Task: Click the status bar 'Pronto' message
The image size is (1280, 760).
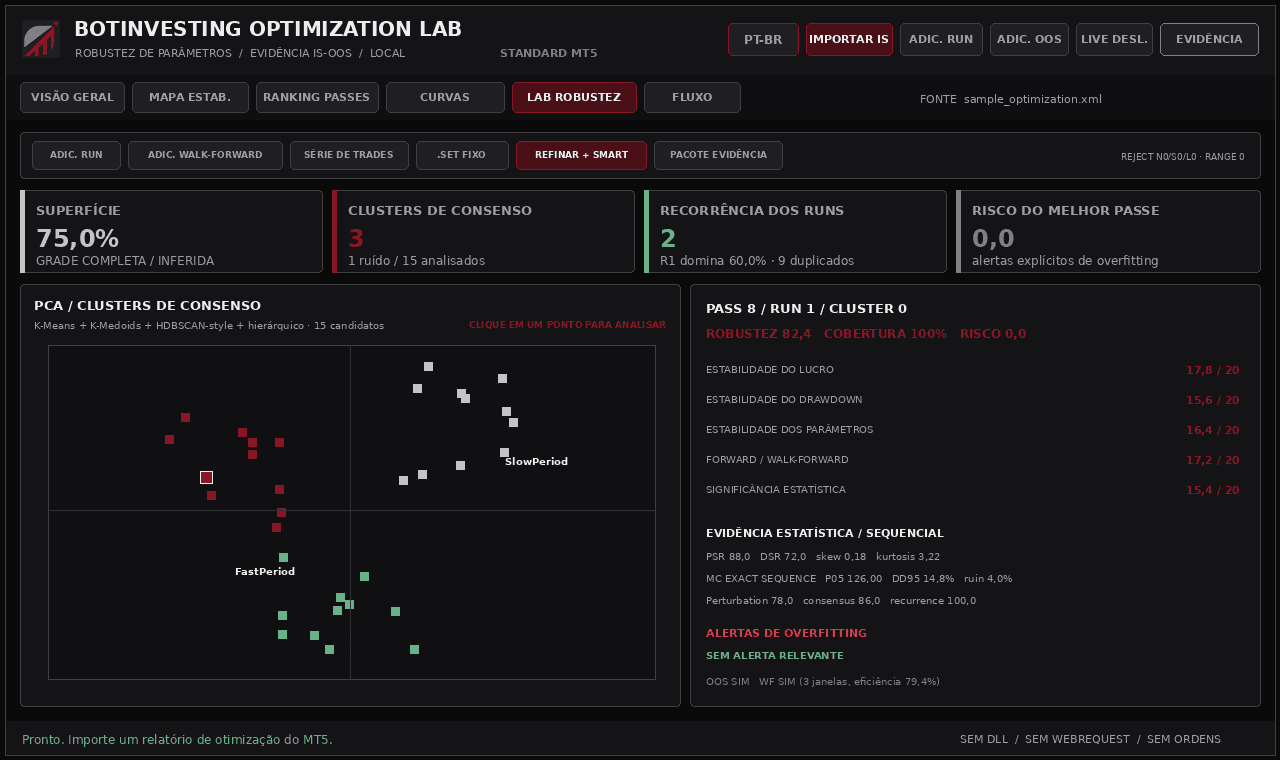Action: tap(177, 740)
